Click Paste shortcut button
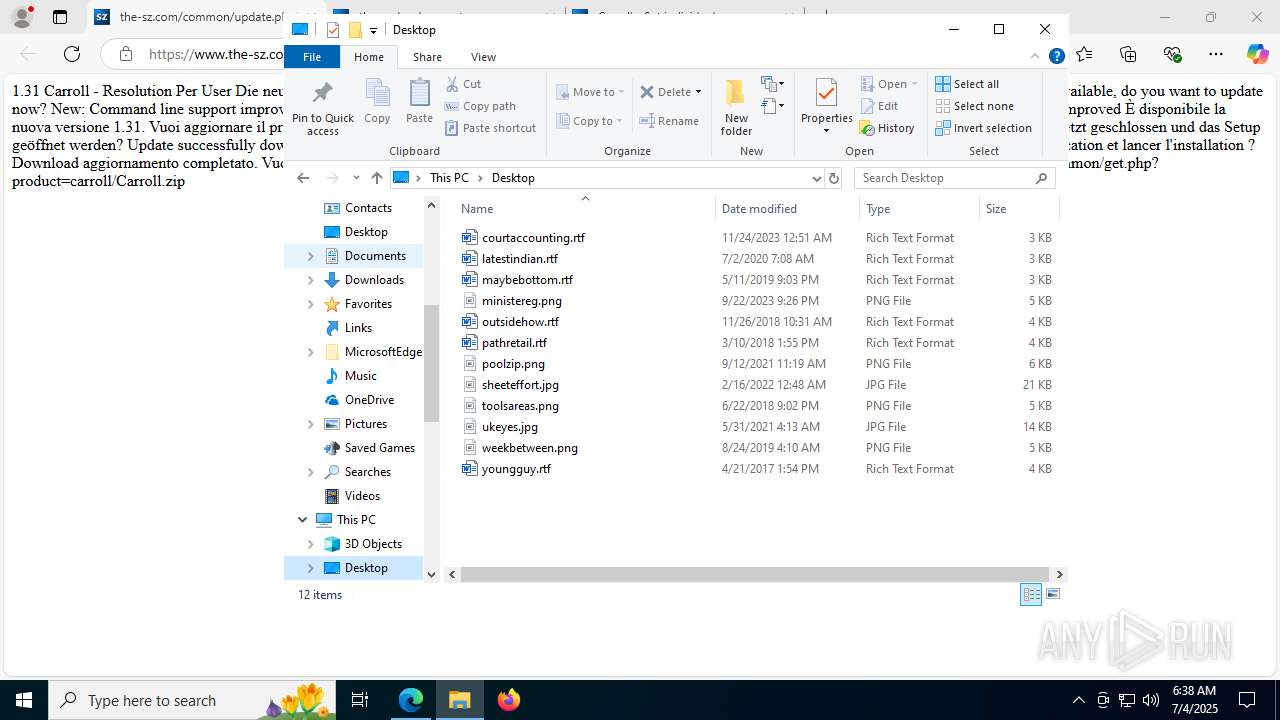Viewport: 1280px width, 720px height. tap(490, 128)
